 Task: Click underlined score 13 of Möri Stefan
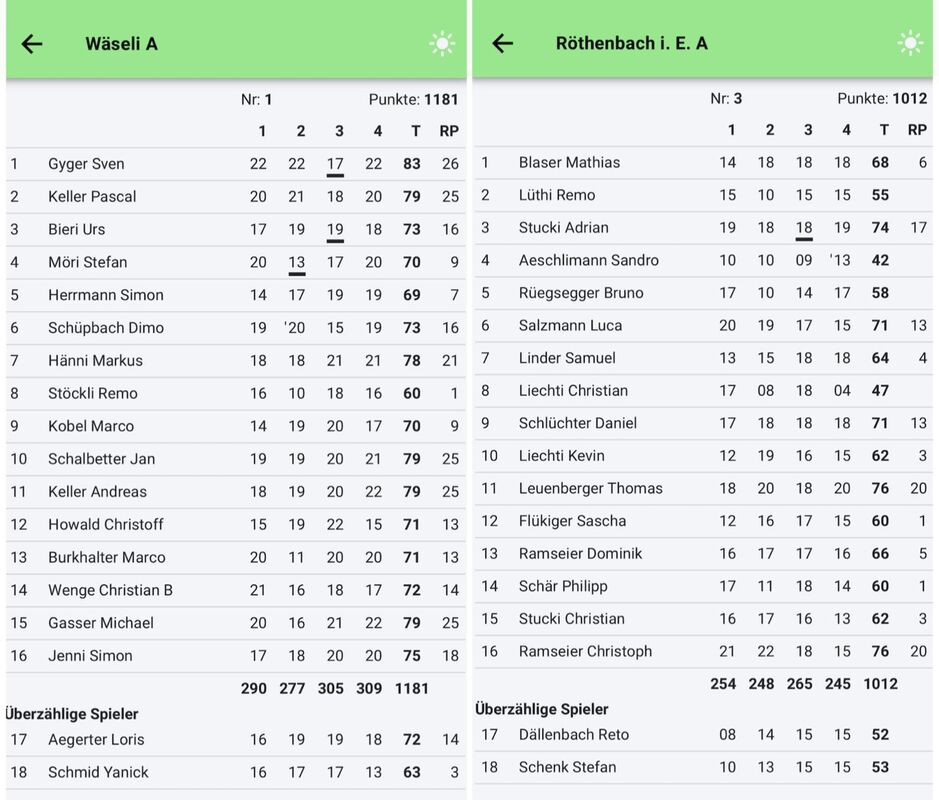pyautogui.click(x=297, y=262)
